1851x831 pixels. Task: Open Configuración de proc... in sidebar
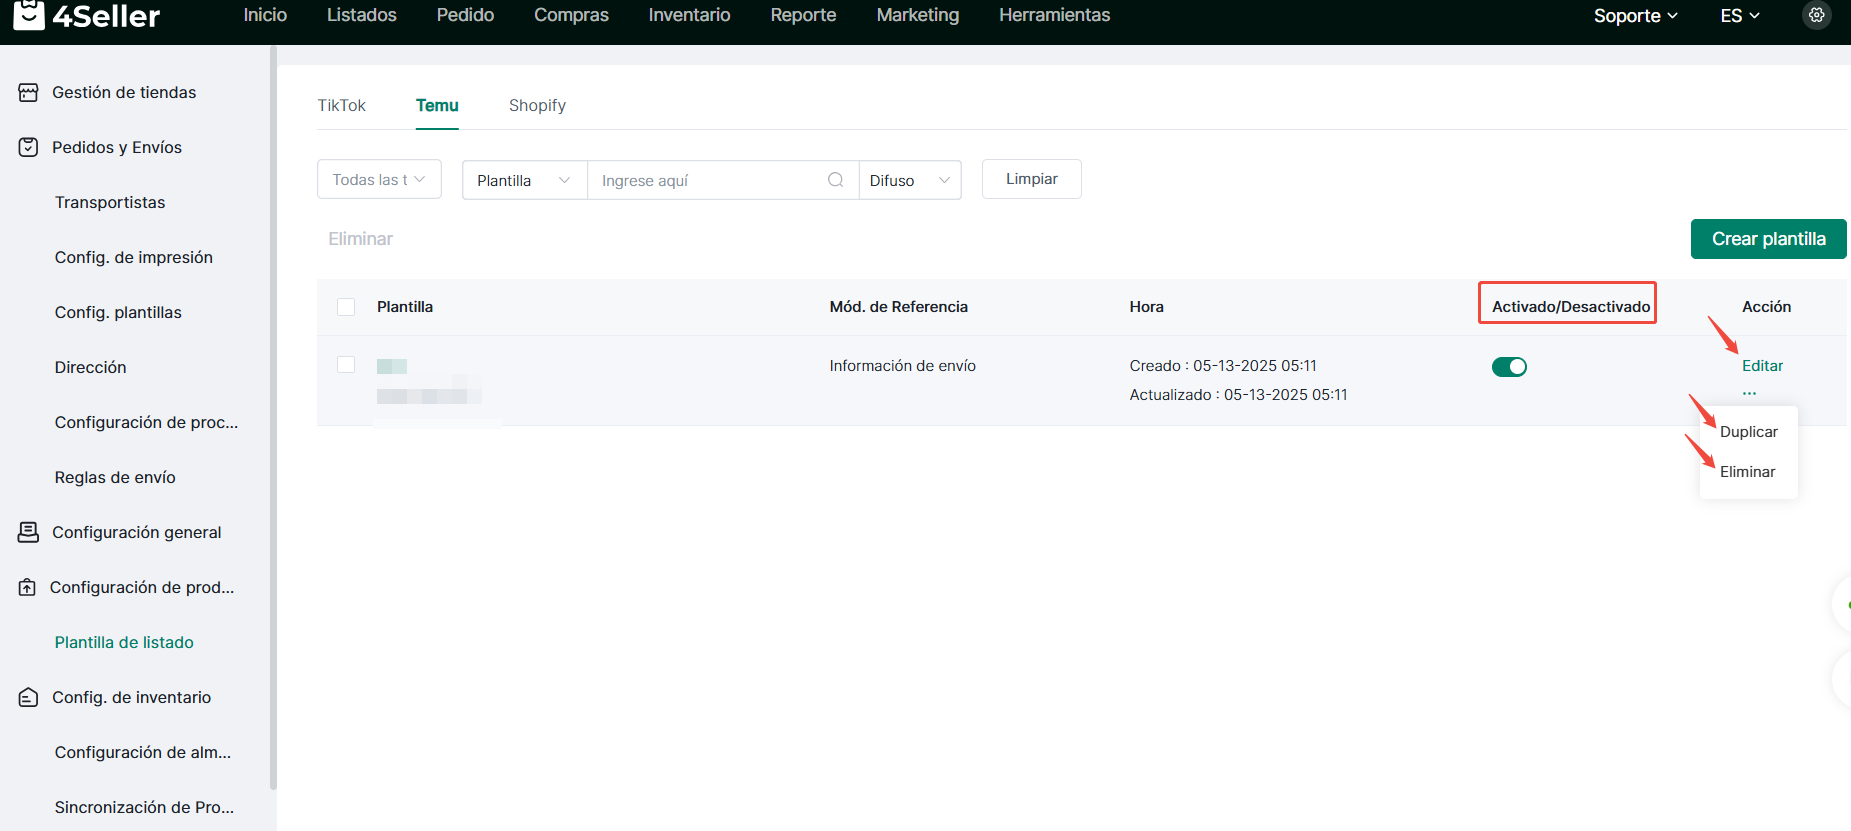coord(146,422)
